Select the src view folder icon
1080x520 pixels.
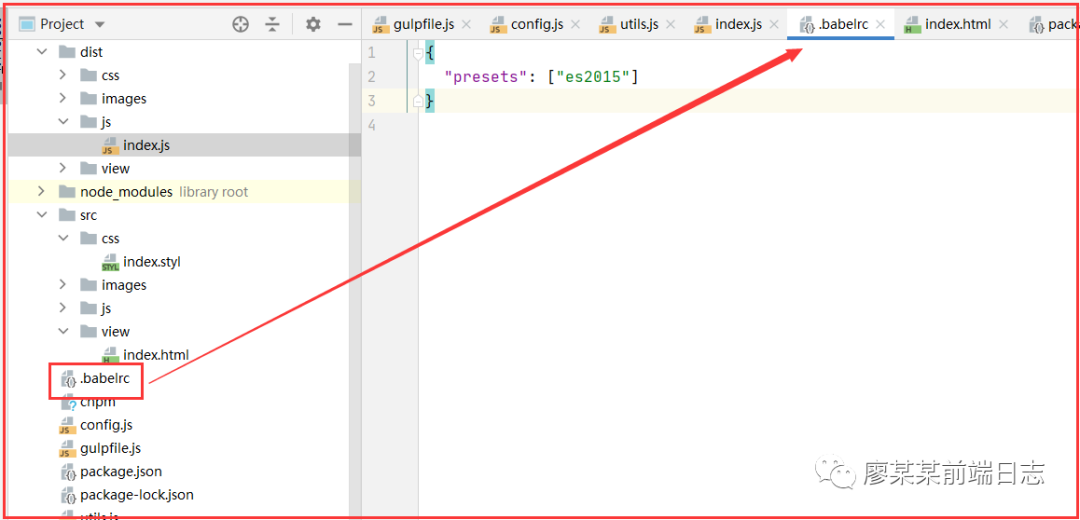click(x=88, y=331)
